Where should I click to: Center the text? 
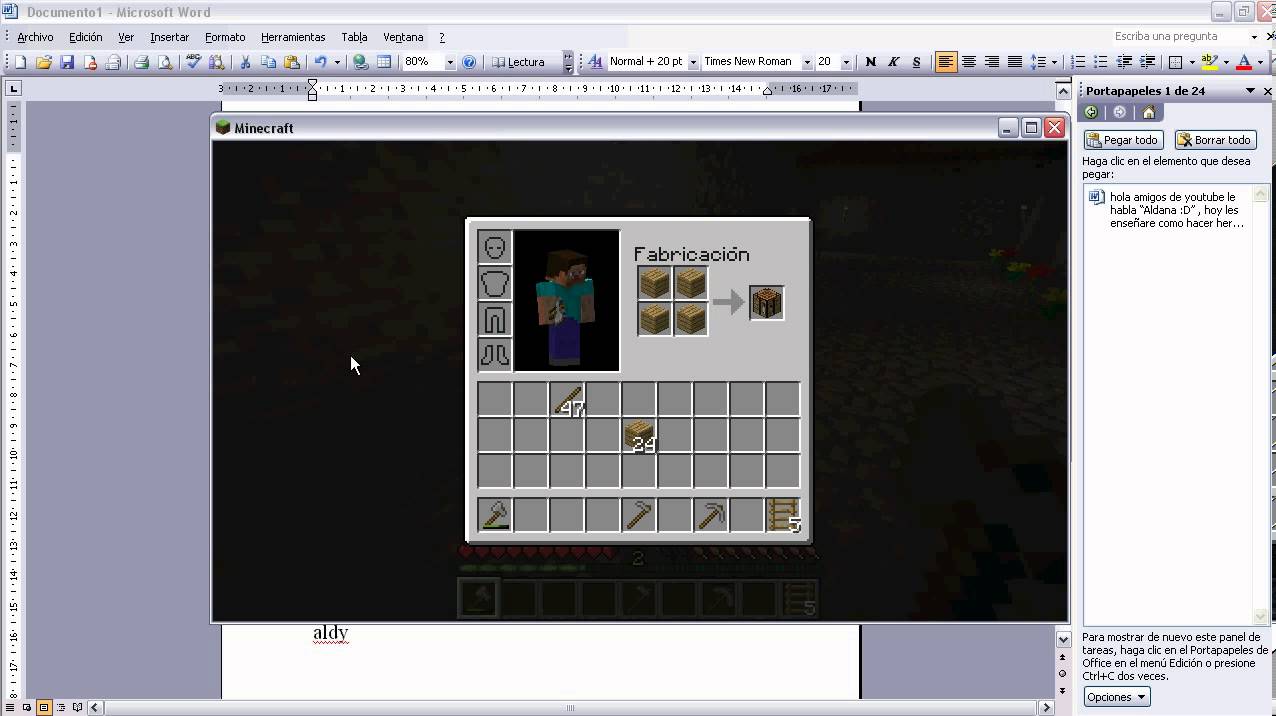[968, 62]
